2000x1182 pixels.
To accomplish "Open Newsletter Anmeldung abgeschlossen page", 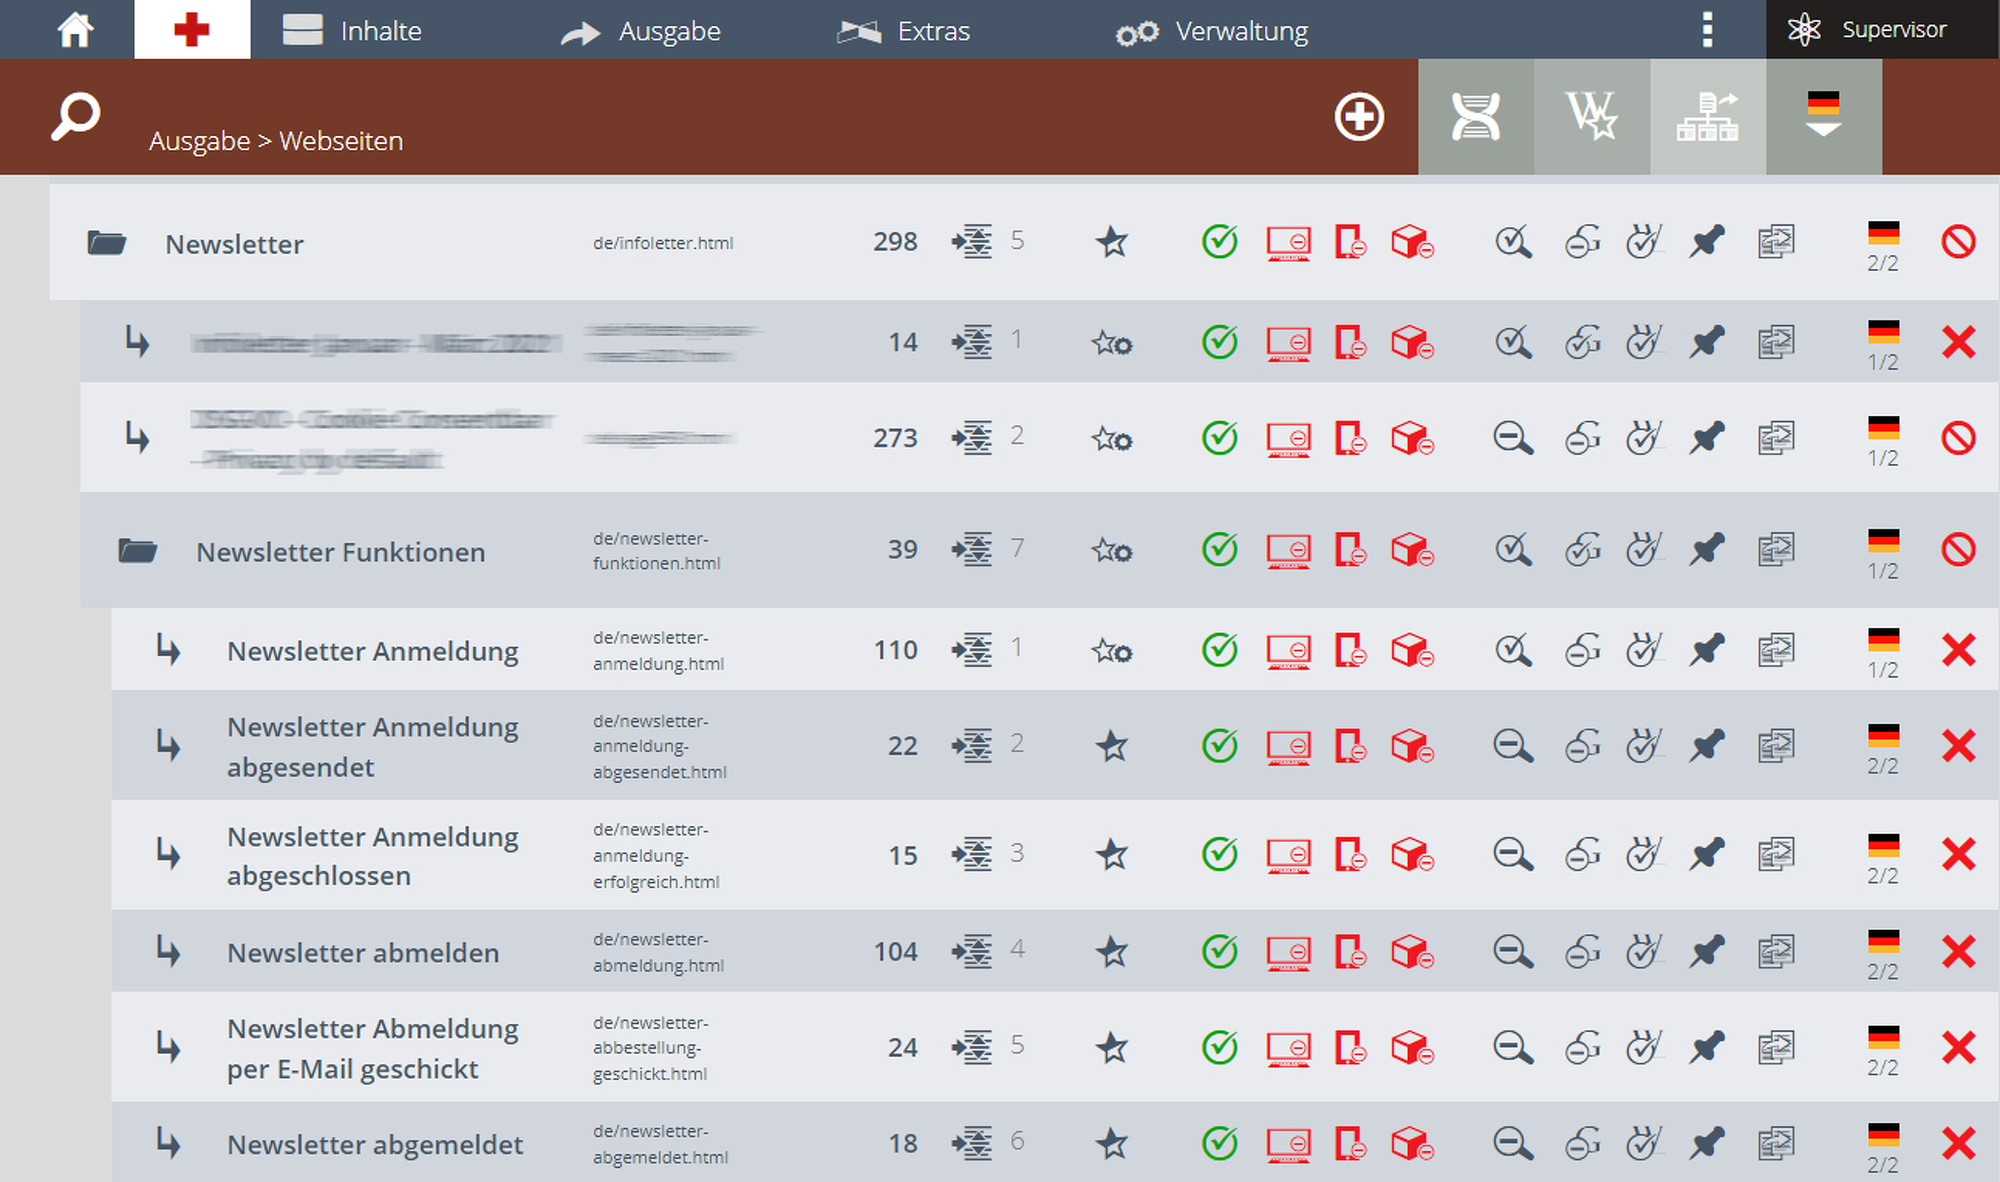I will (x=372, y=856).
